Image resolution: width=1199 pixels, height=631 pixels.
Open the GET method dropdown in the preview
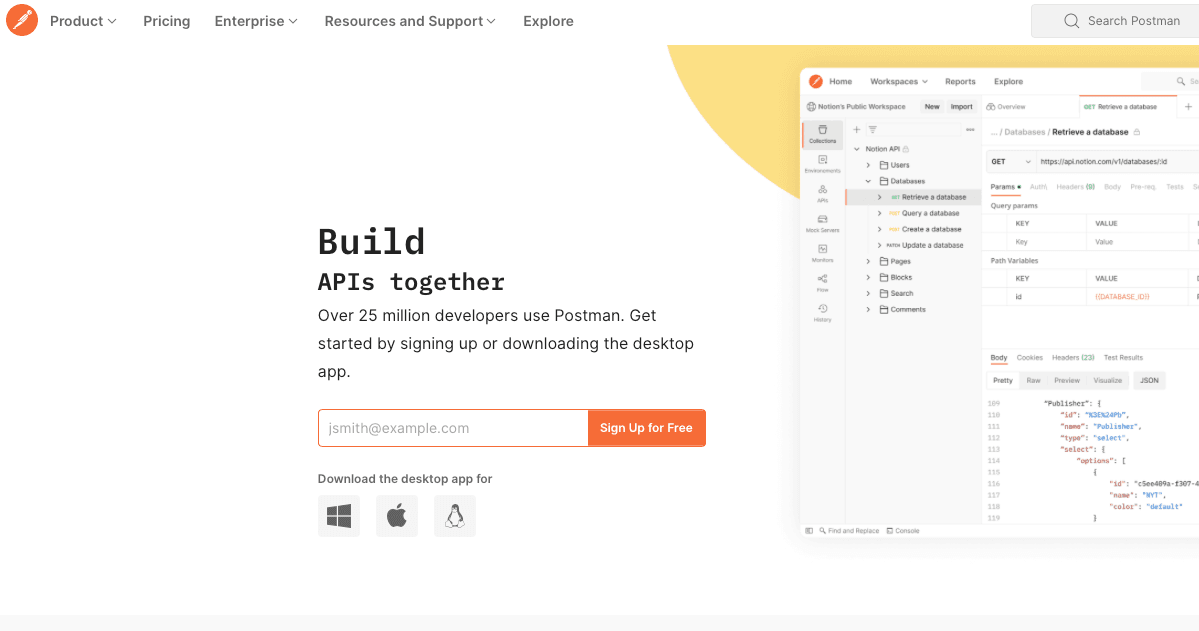(x=1010, y=161)
